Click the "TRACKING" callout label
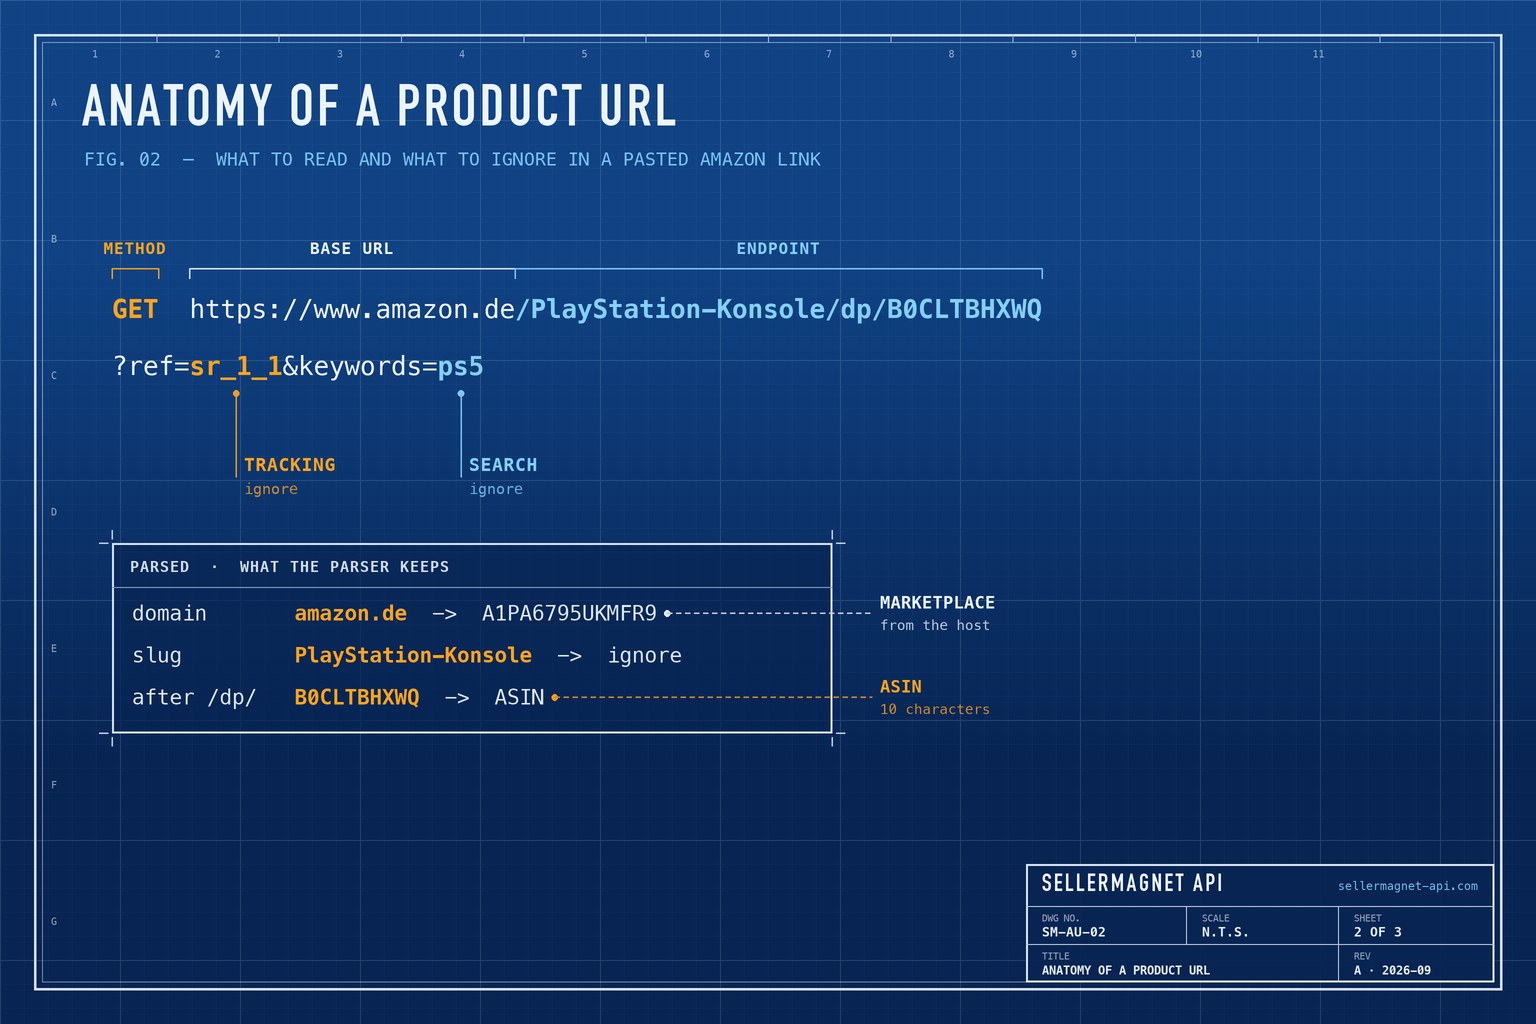 pyautogui.click(x=290, y=465)
